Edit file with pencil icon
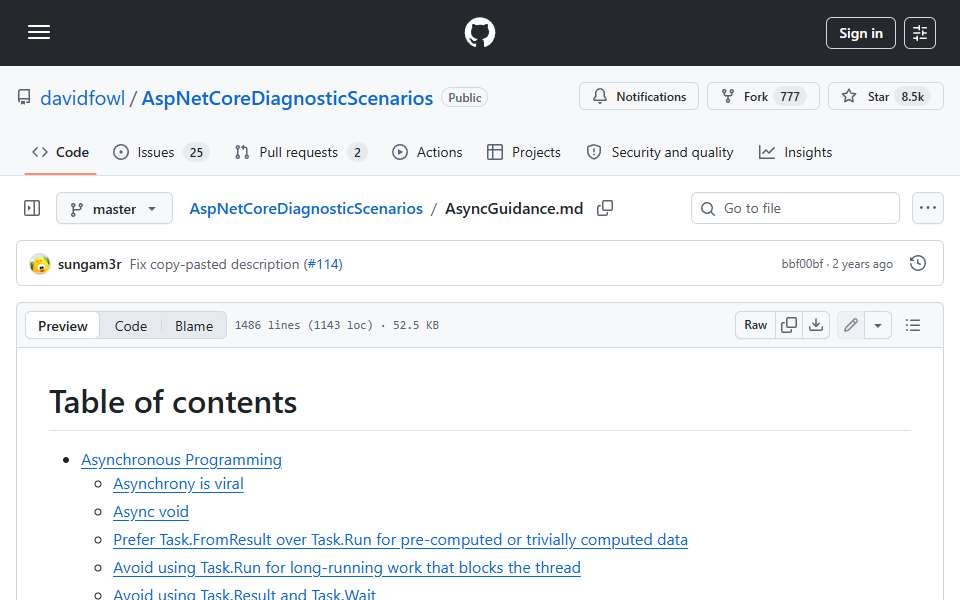The image size is (960, 600). tap(850, 325)
